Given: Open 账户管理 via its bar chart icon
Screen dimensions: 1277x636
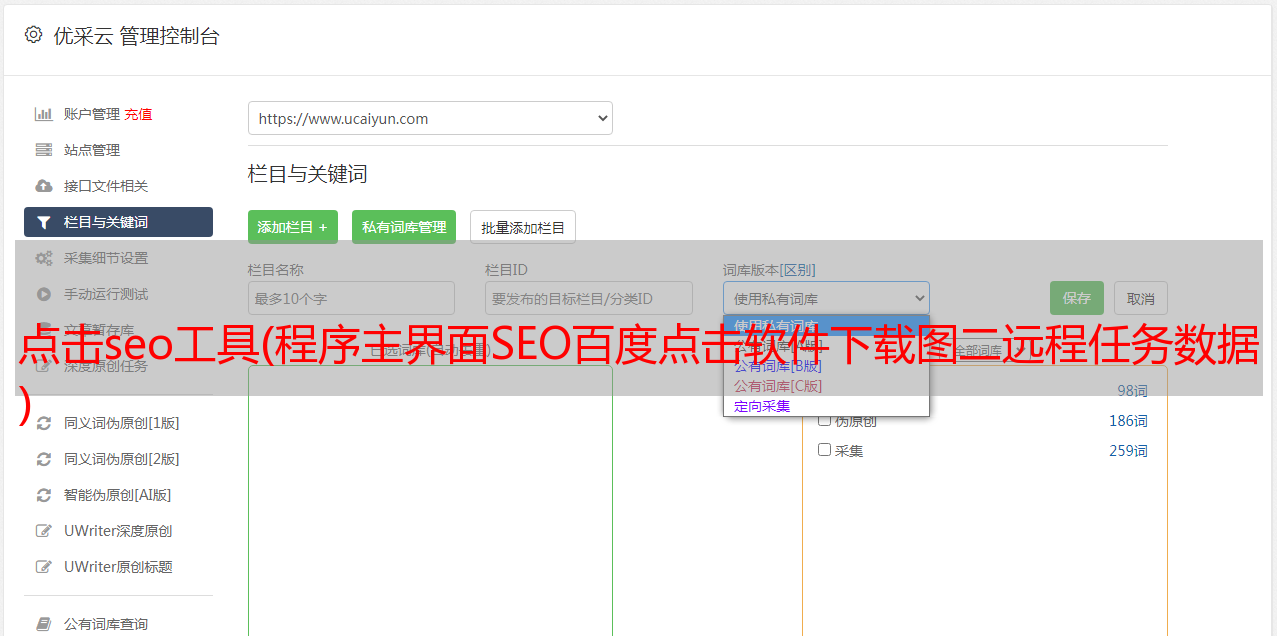Looking at the screenshot, I should point(43,114).
